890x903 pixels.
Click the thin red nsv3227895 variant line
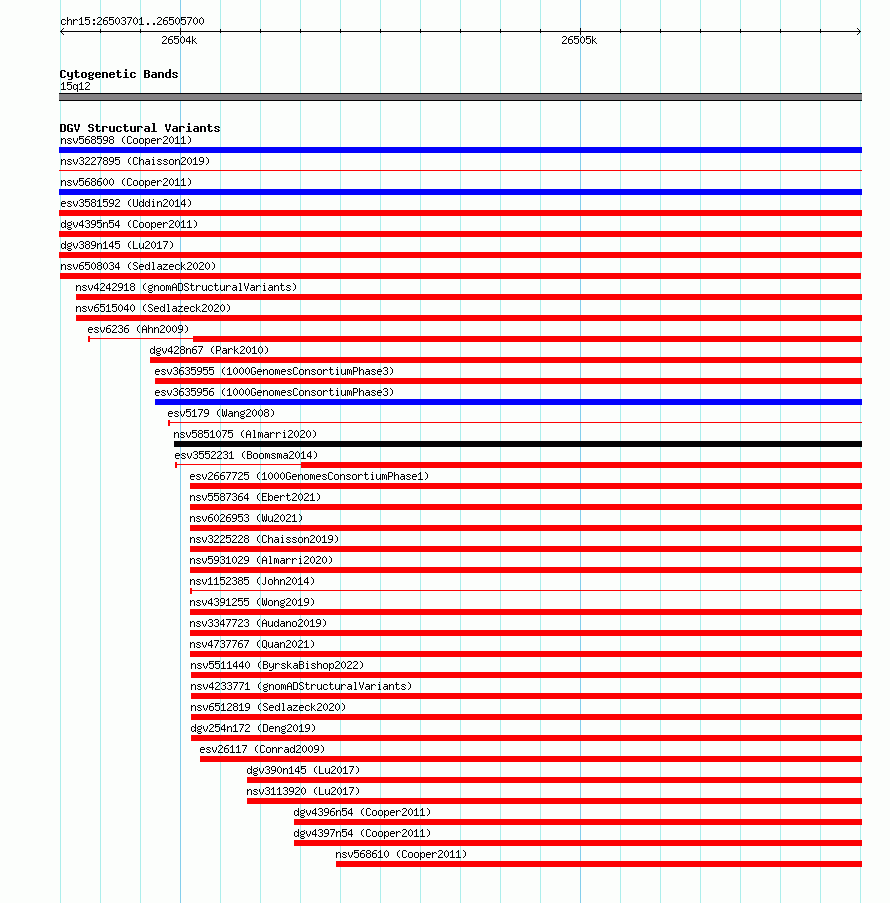pos(460,170)
